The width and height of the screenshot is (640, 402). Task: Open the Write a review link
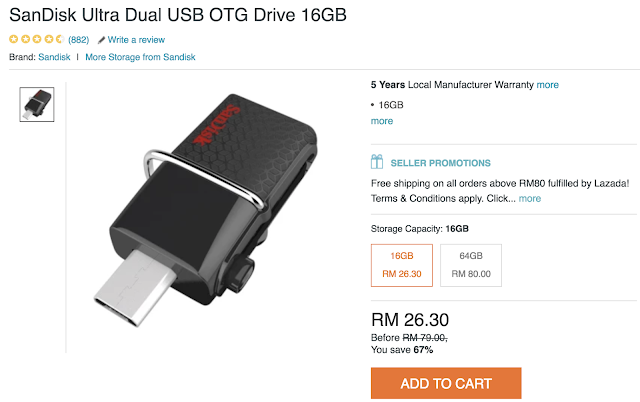tap(136, 40)
